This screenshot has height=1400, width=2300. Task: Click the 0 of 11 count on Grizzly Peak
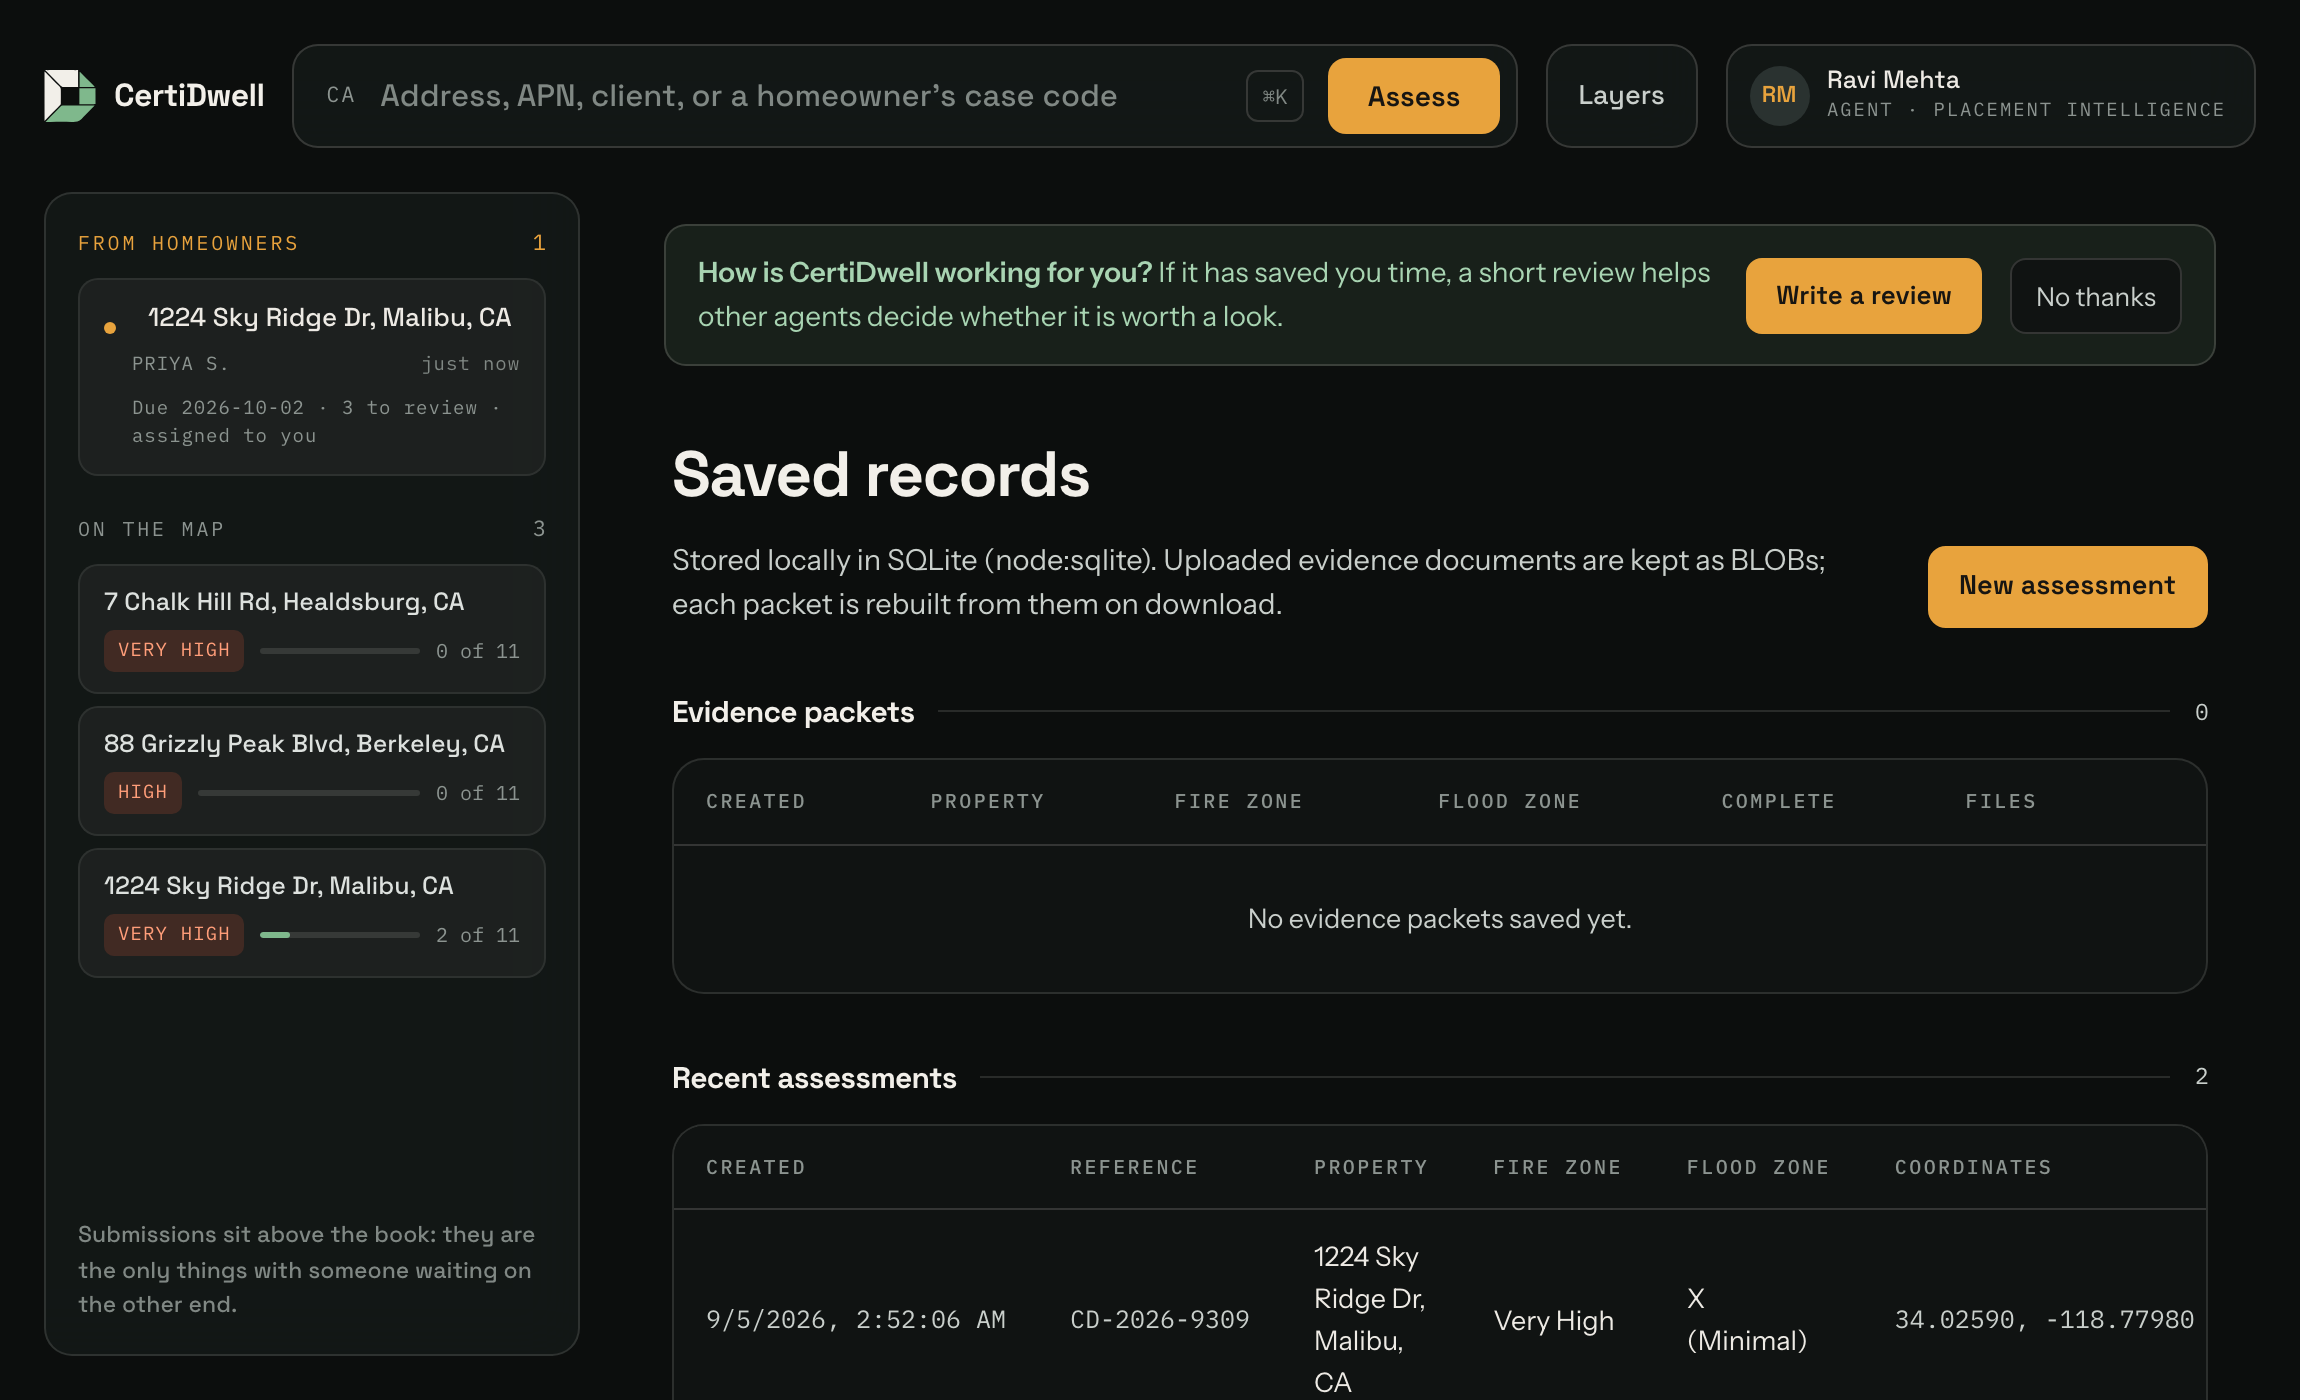coord(478,793)
